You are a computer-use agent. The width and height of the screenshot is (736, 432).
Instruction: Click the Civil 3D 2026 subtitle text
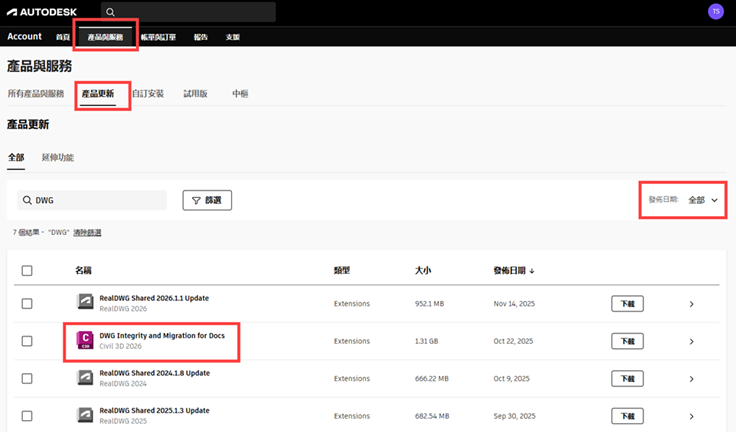coord(120,346)
